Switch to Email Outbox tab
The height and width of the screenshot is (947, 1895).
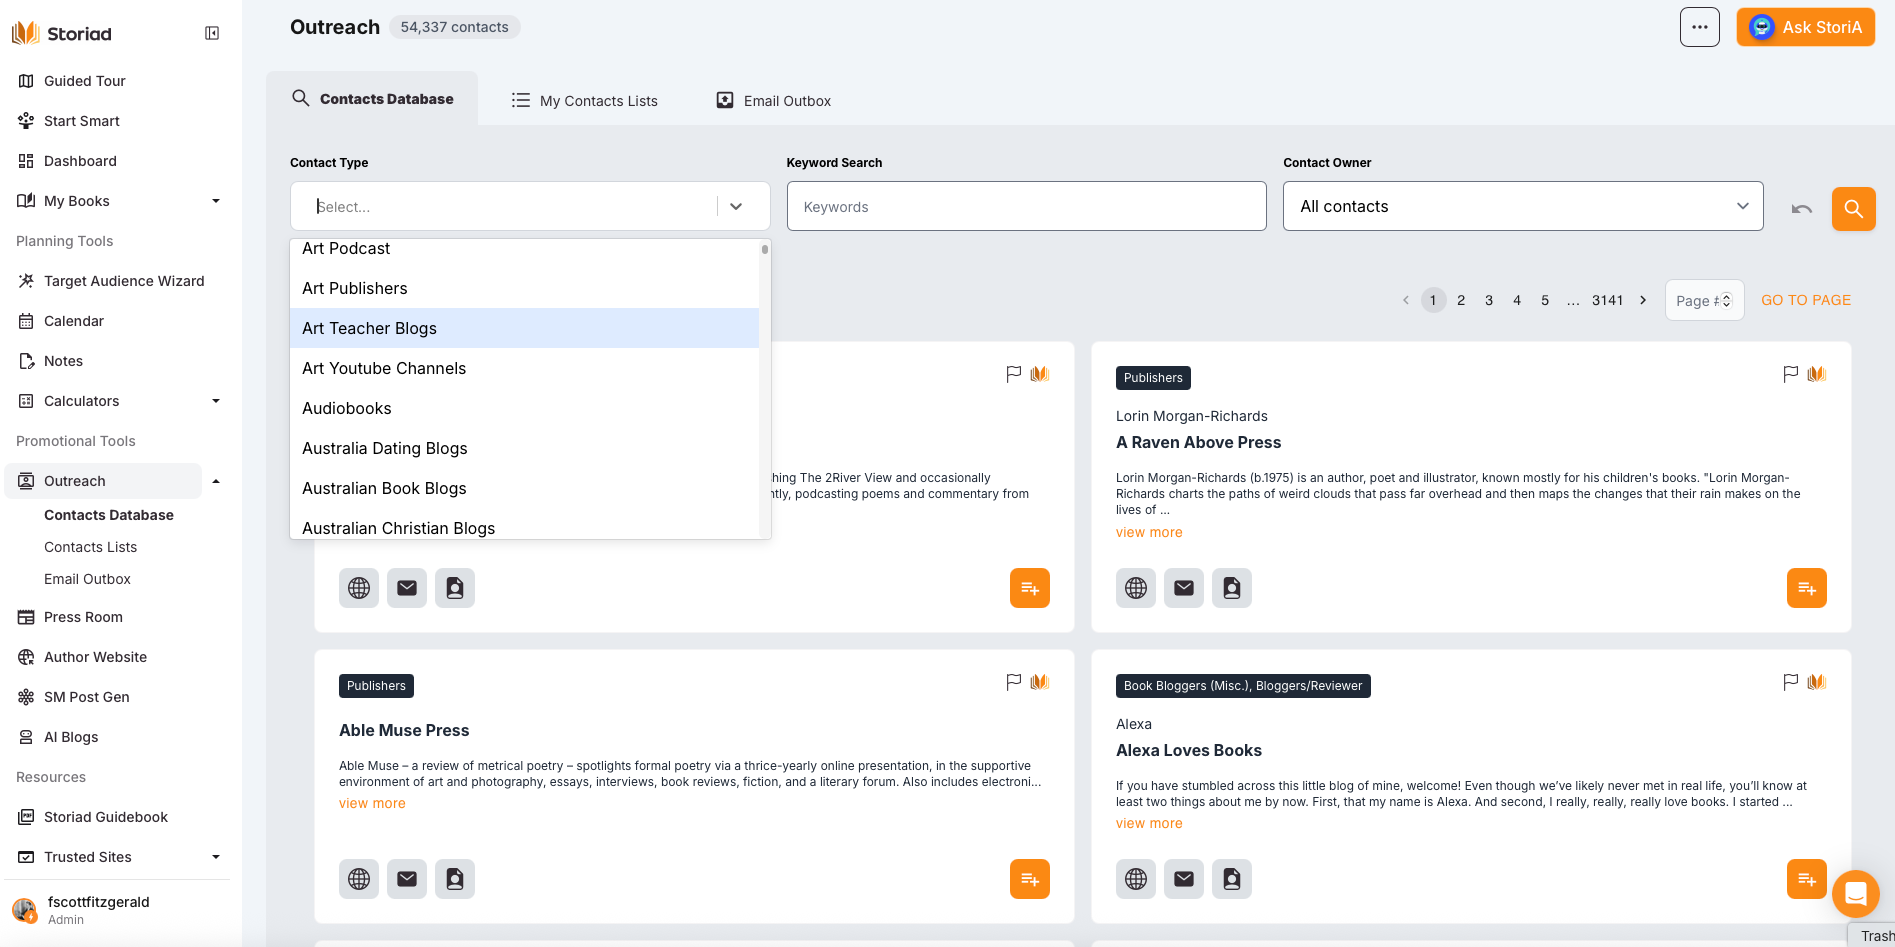pyautogui.click(x=774, y=101)
